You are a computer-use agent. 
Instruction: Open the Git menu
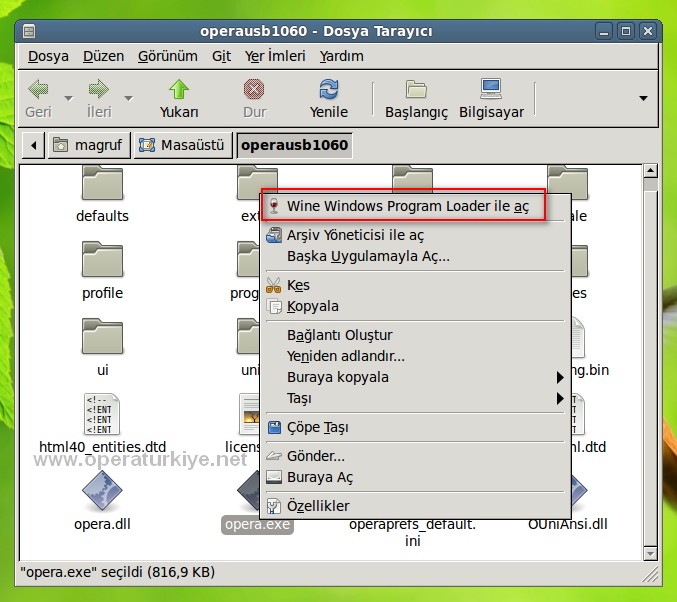(x=221, y=56)
